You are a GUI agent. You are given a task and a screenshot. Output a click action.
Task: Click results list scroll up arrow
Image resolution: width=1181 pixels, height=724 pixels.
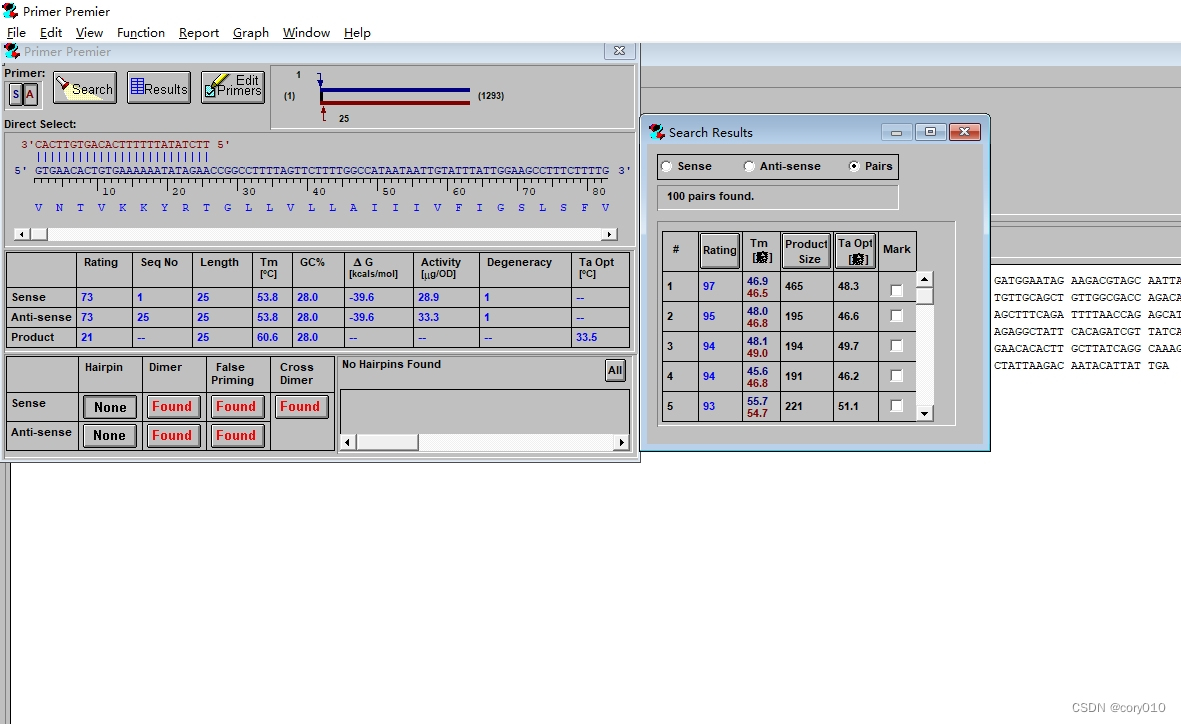925,280
